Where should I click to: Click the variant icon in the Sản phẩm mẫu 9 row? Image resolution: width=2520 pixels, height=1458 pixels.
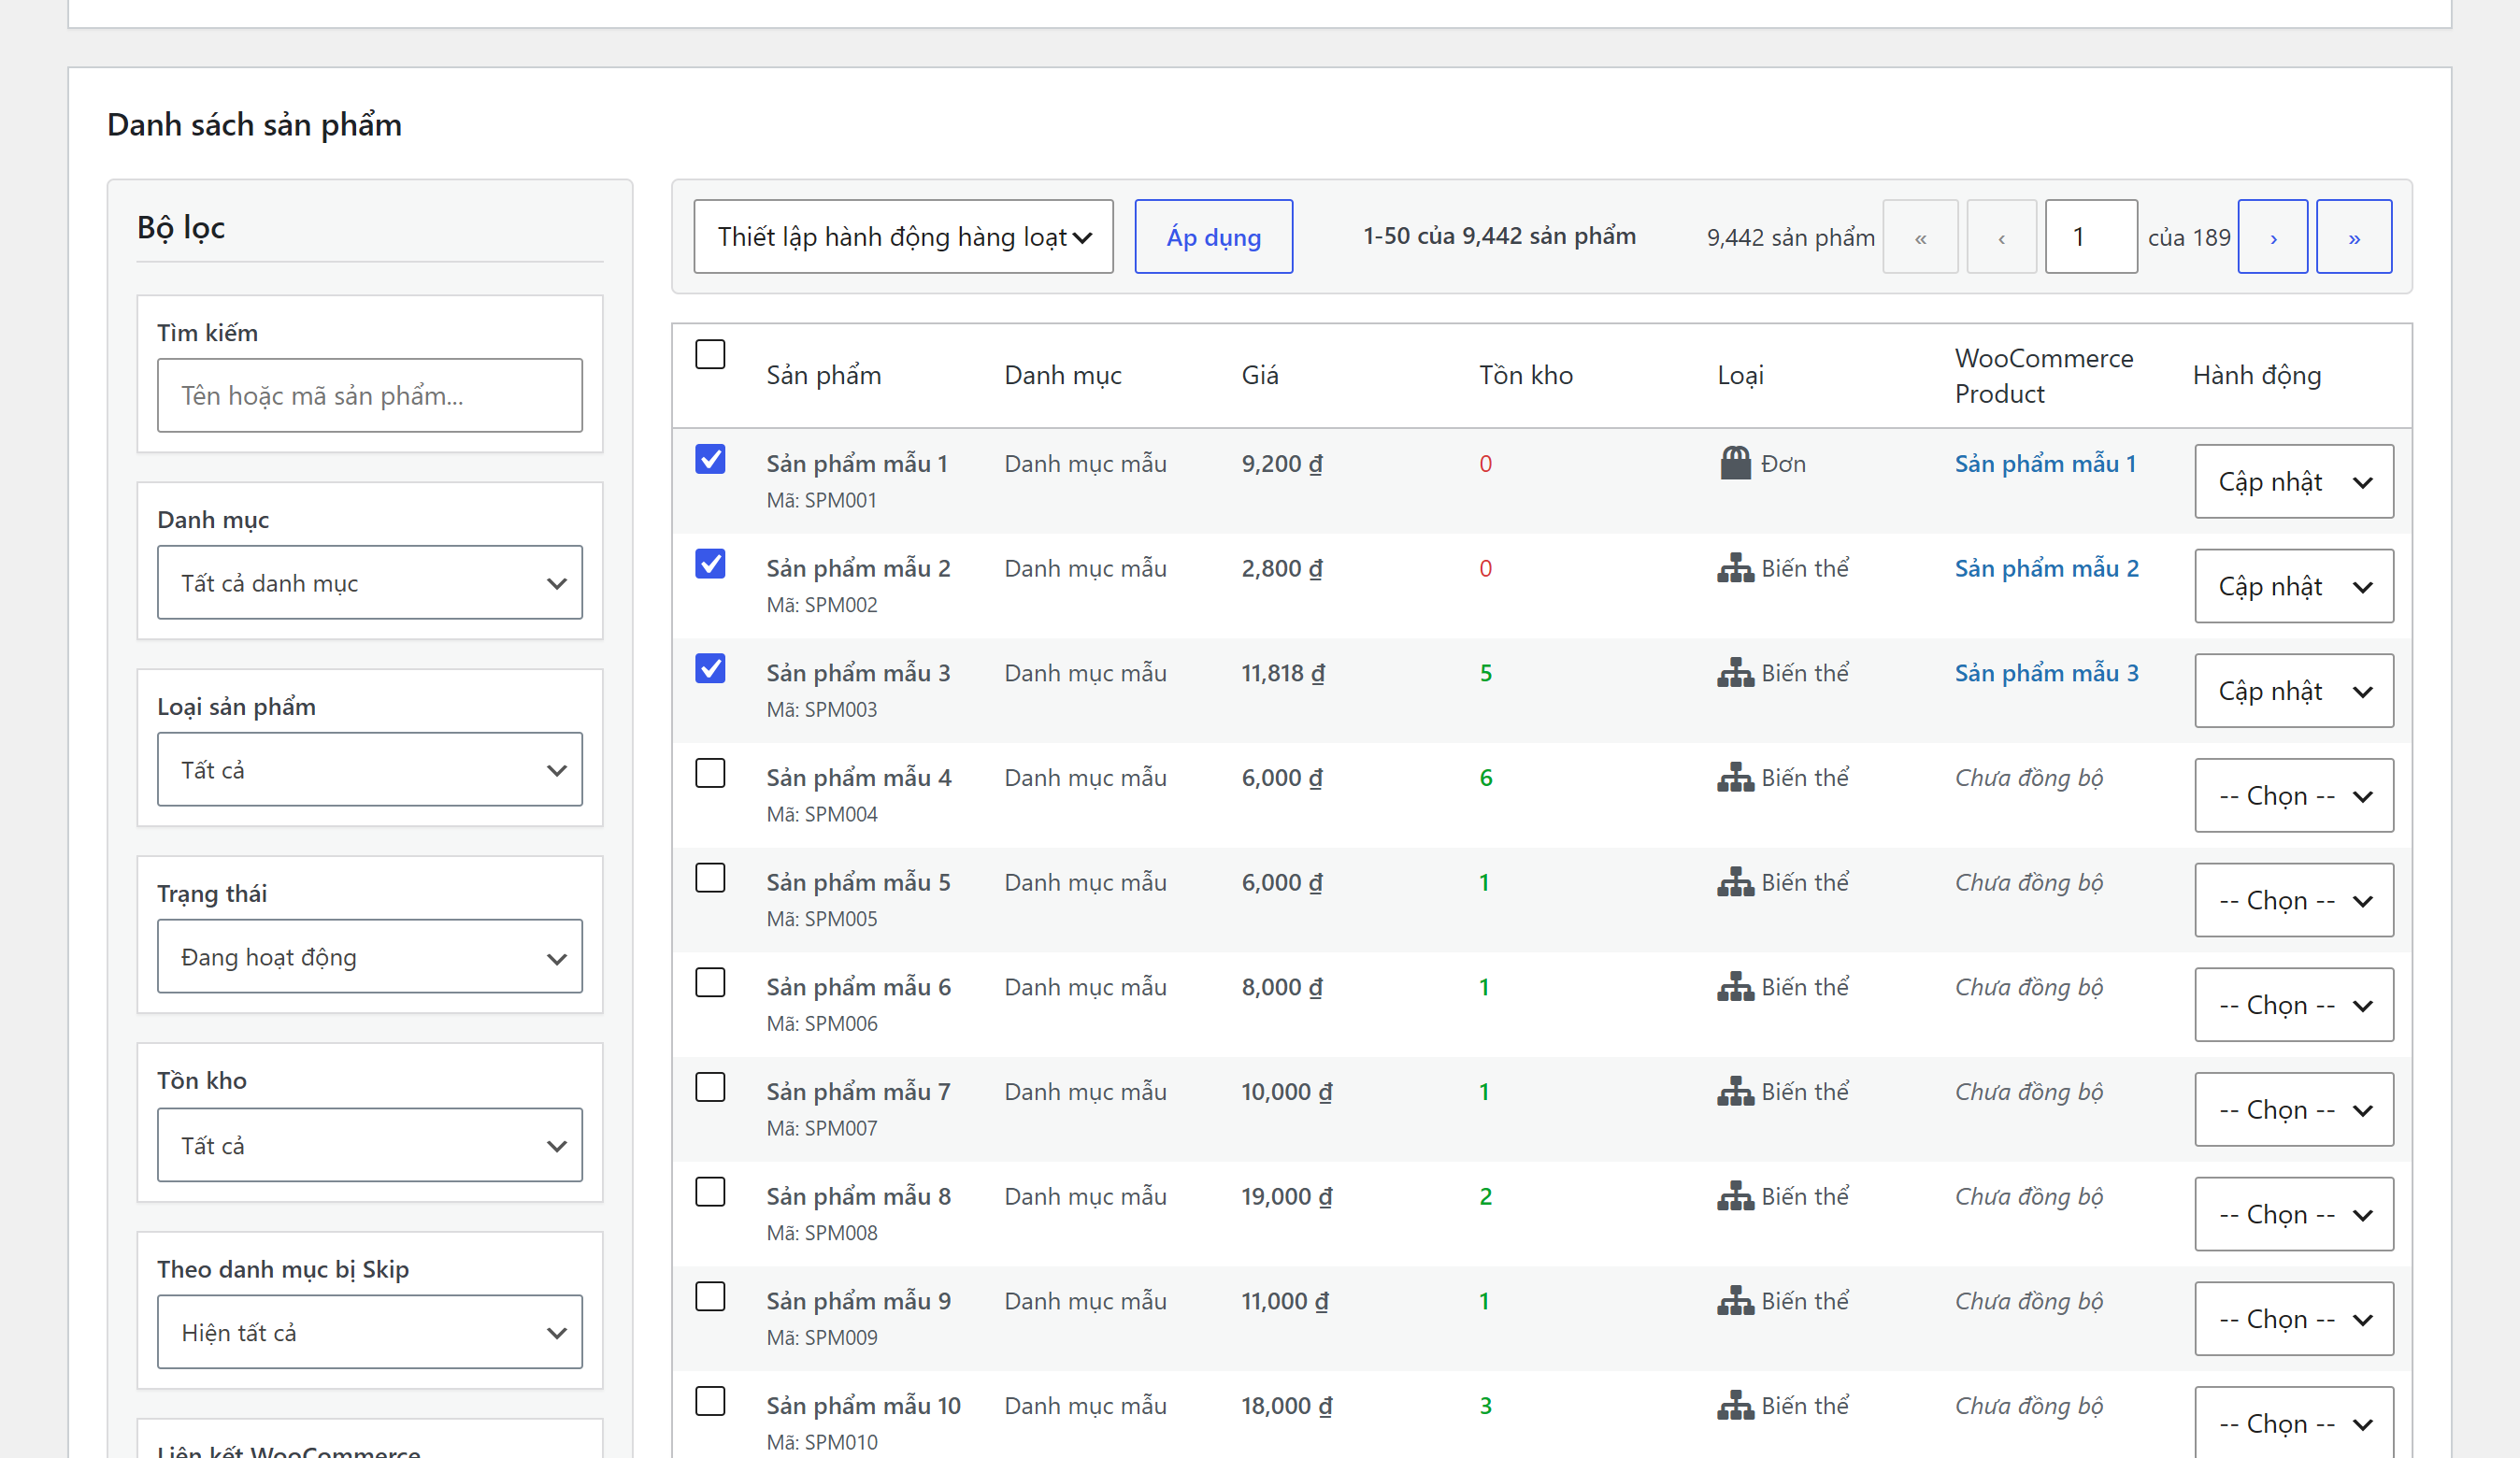click(1735, 1301)
